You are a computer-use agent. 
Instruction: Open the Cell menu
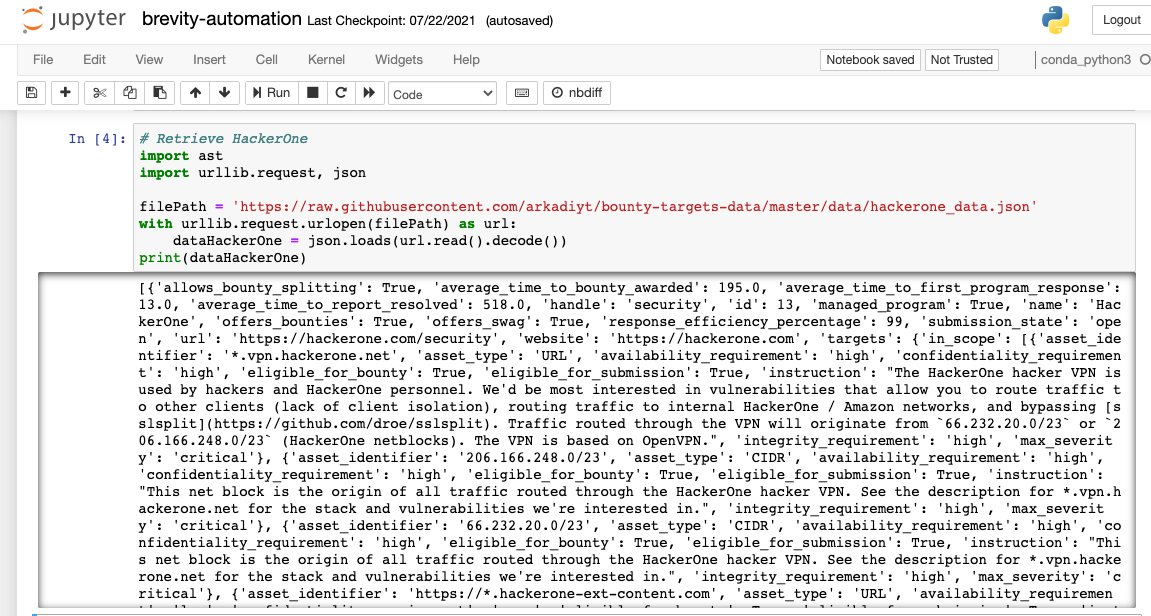(266, 60)
